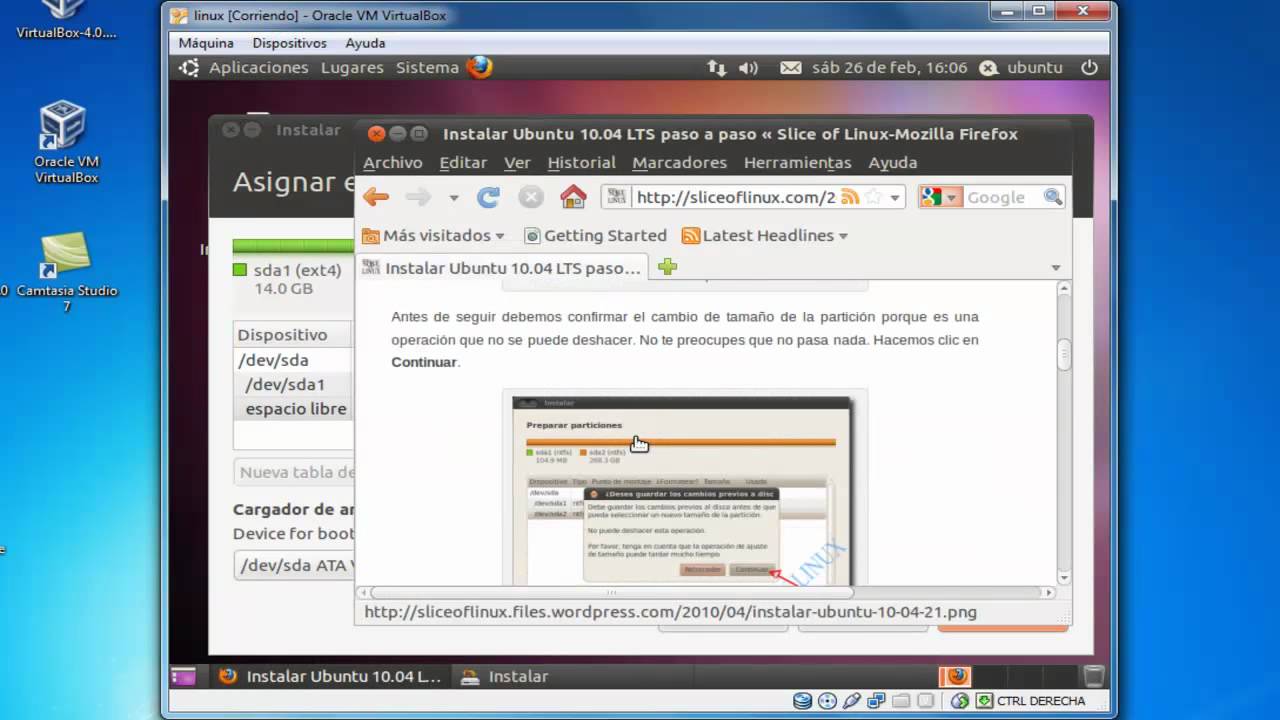Click the show desktop icon in bottom panel
The image size is (1280, 720).
183,676
